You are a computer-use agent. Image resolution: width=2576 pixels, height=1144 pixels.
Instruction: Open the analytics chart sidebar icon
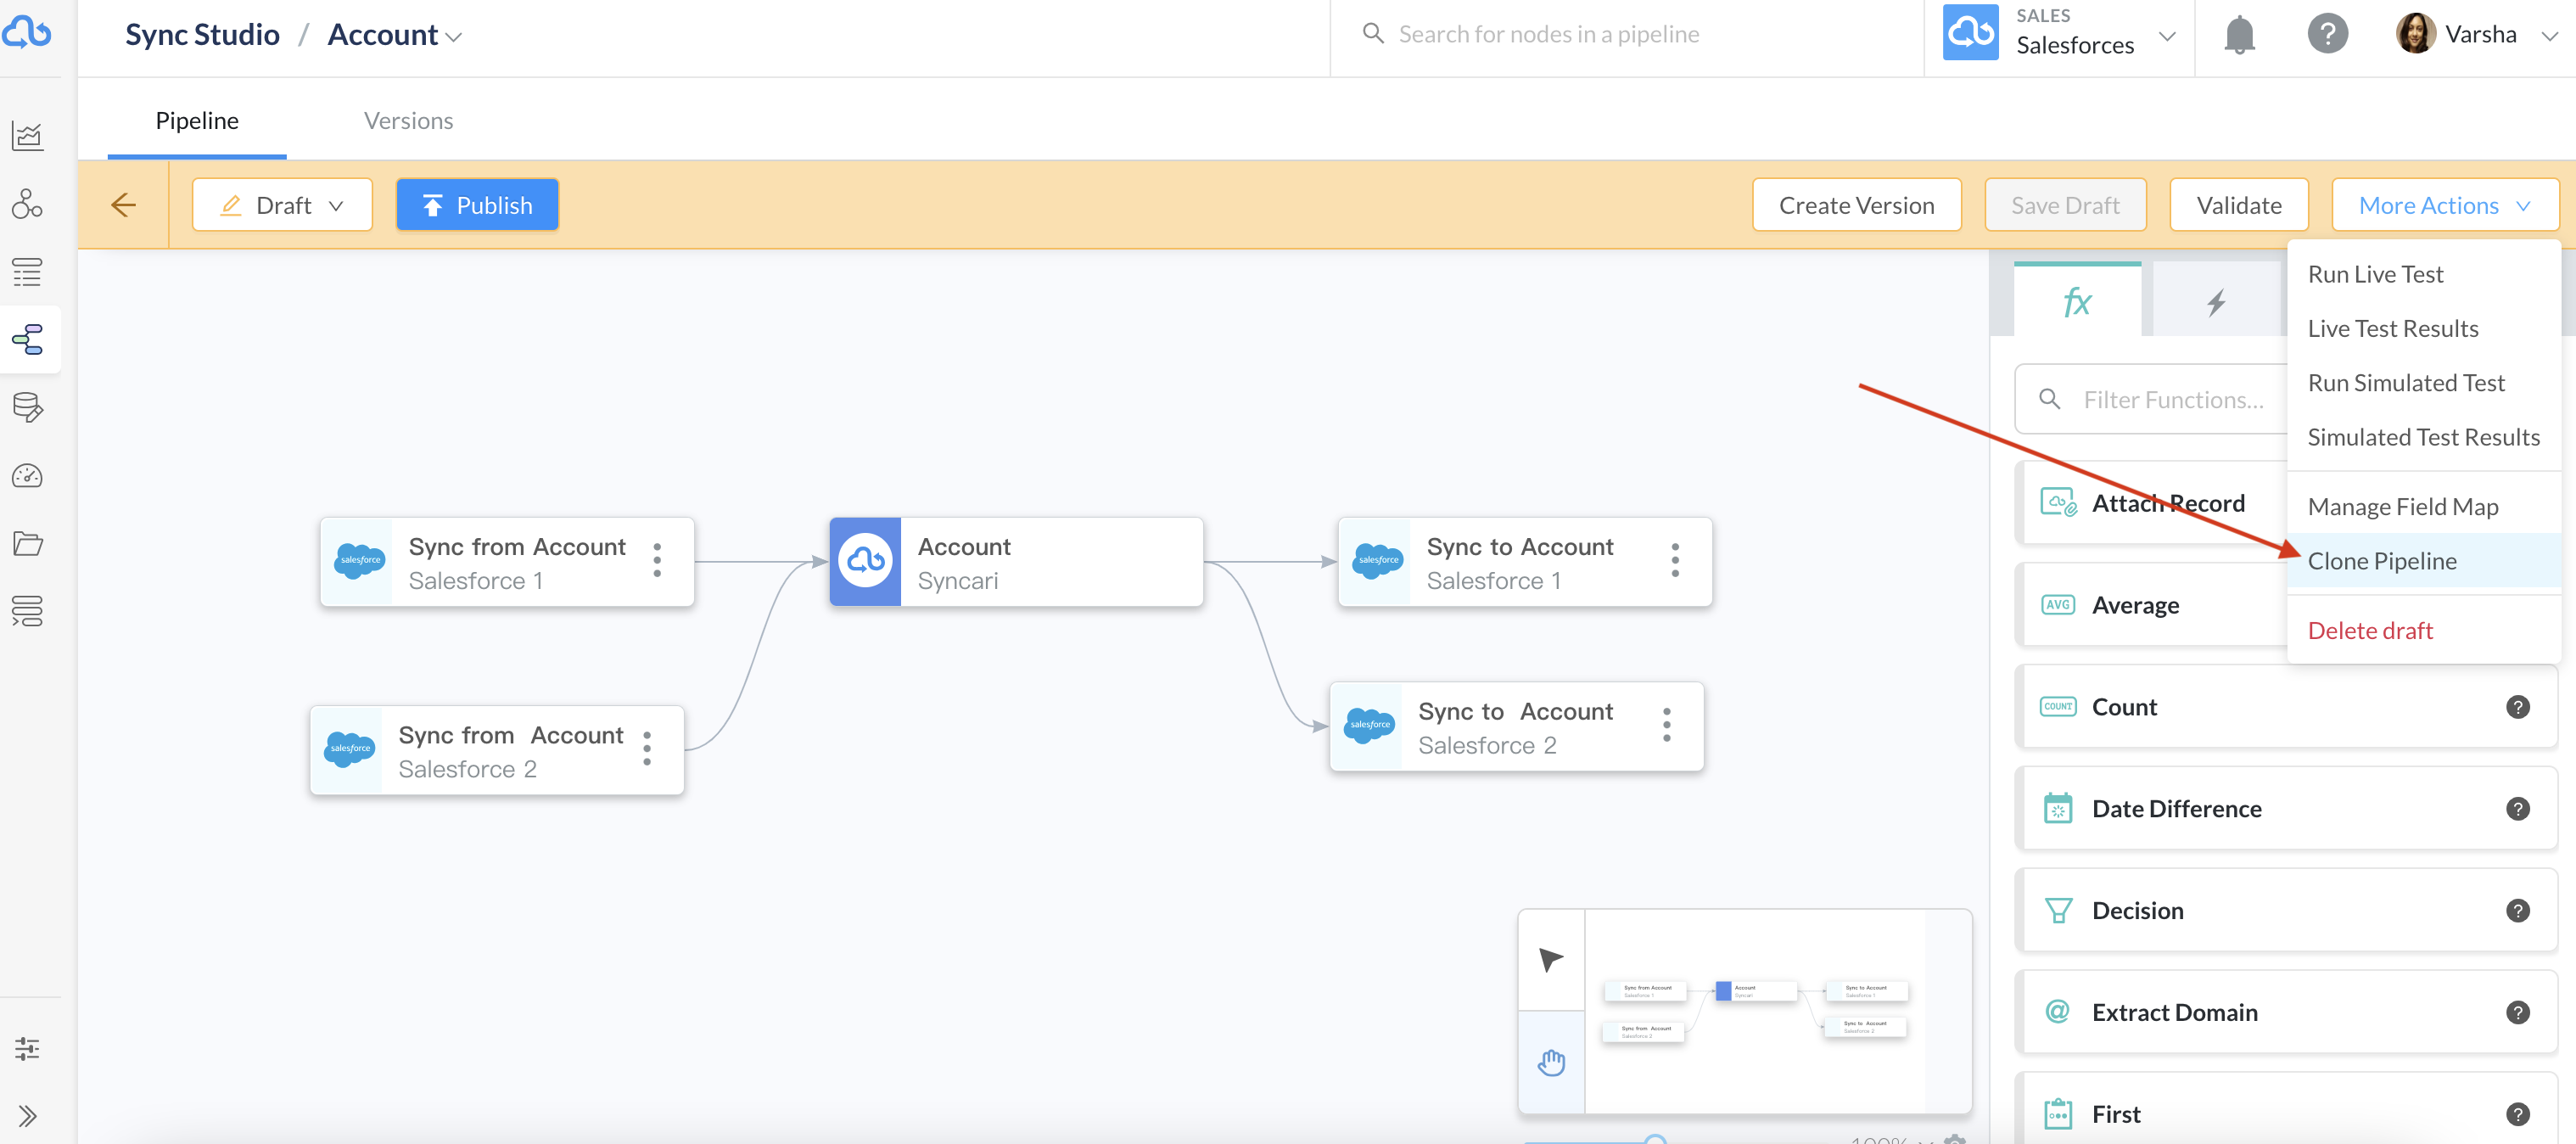tap(27, 136)
